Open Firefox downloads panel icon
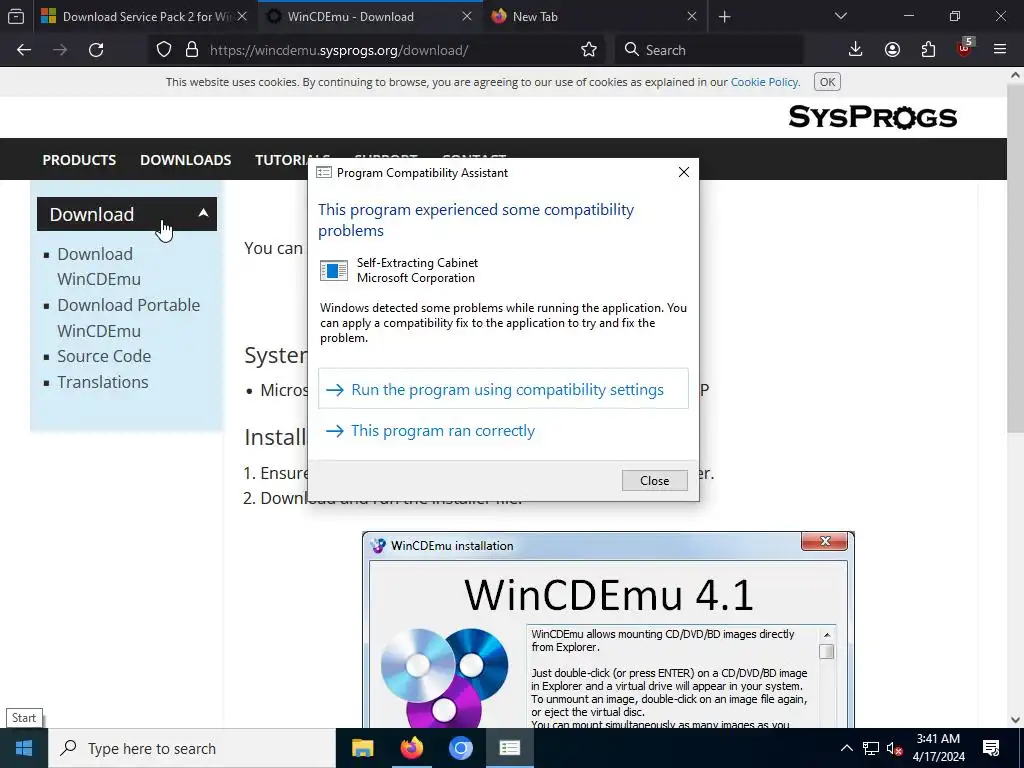The image size is (1024, 768). point(856,50)
